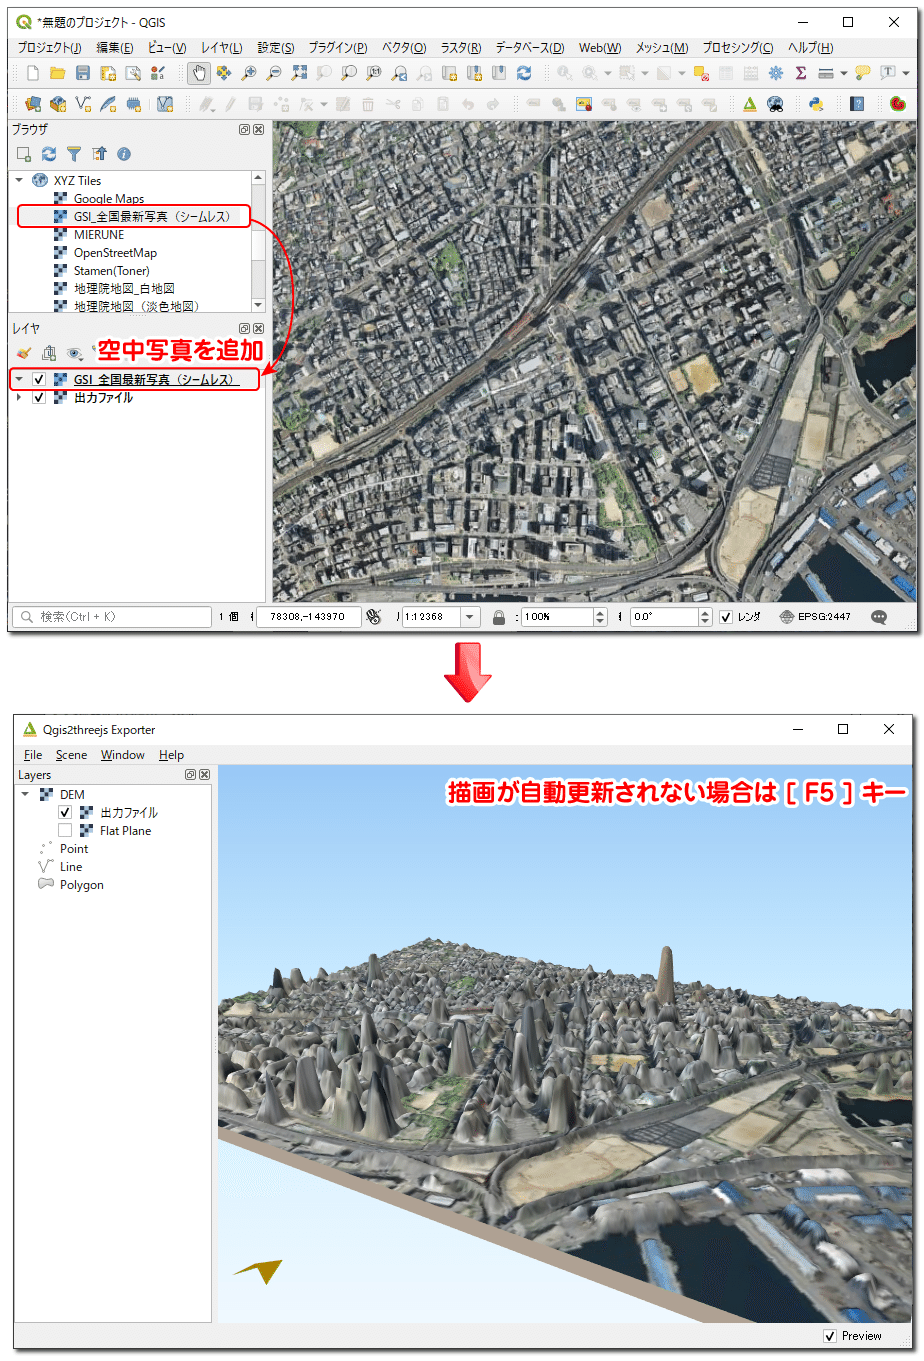Uncheck 出力ファイル under DEM in the Exporter window

tap(65, 813)
